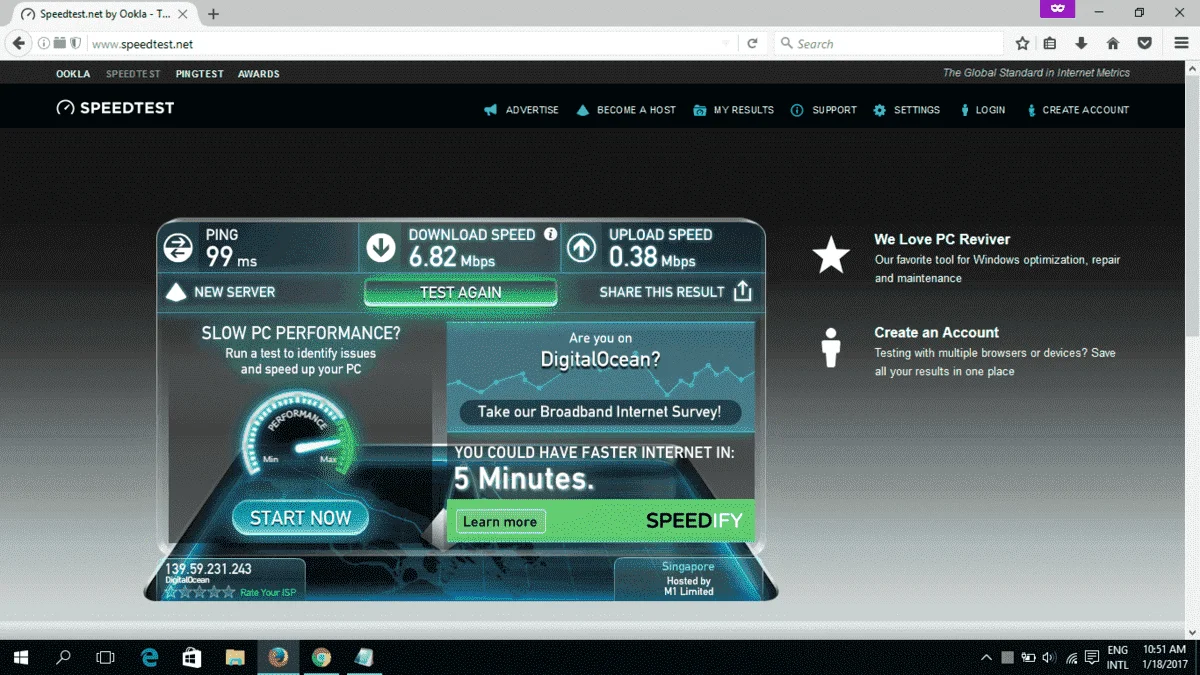Click SHARE THIS RESULT text
1200x675 pixels.
coord(661,292)
